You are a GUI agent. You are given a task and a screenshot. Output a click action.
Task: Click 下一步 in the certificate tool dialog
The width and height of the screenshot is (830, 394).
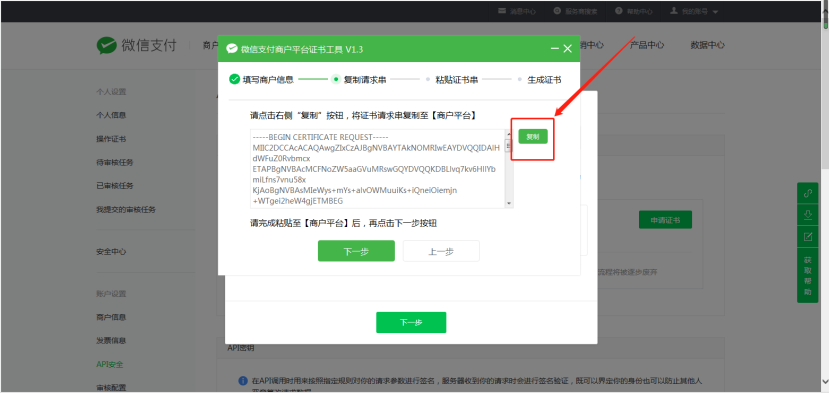pos(356,251)
